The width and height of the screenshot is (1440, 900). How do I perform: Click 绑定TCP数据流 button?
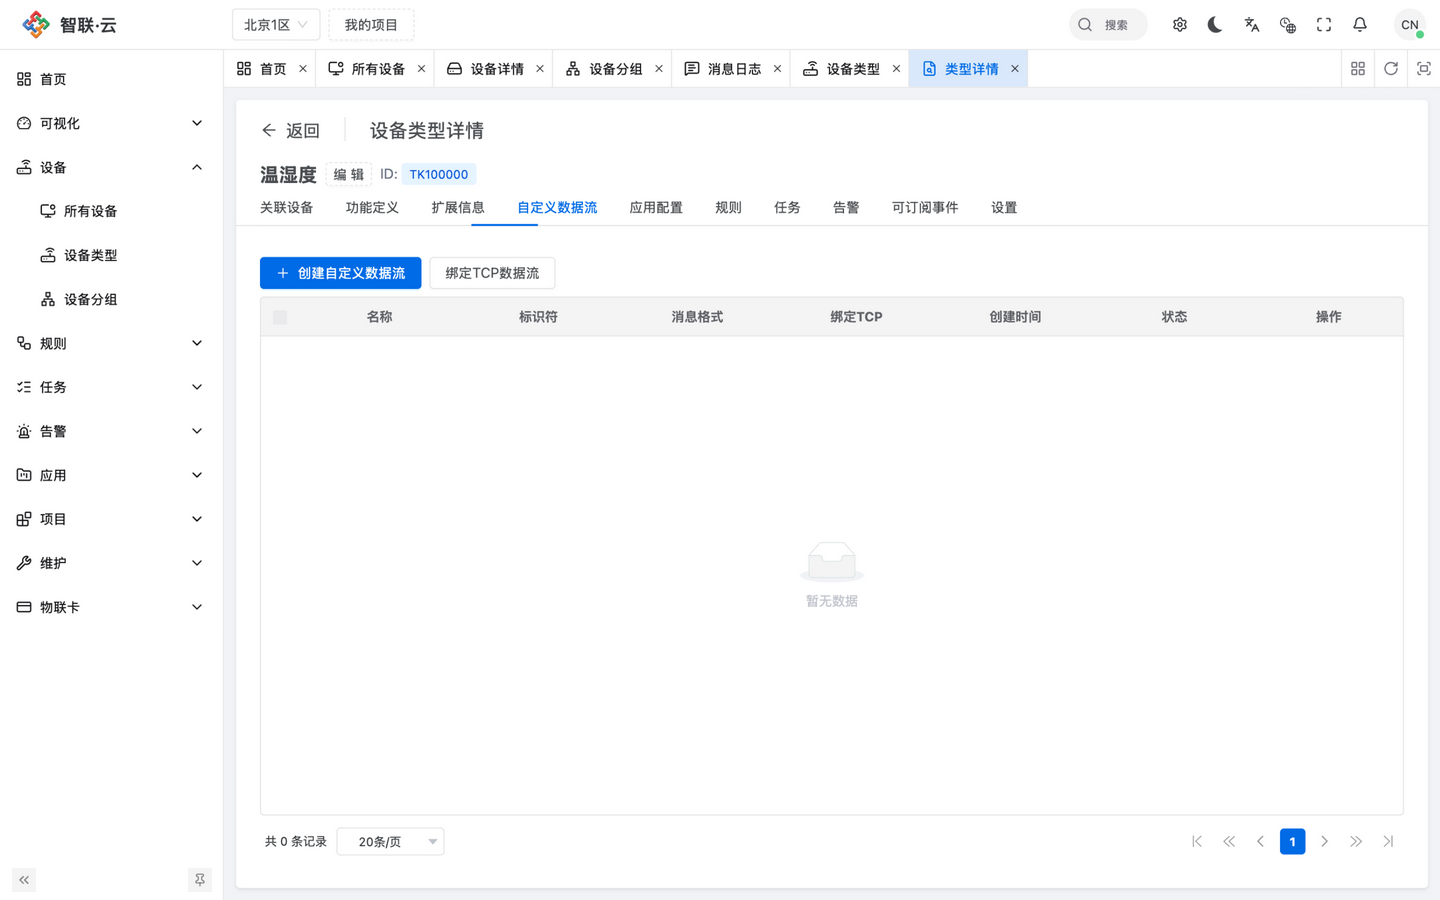click(x=492, y=273)
